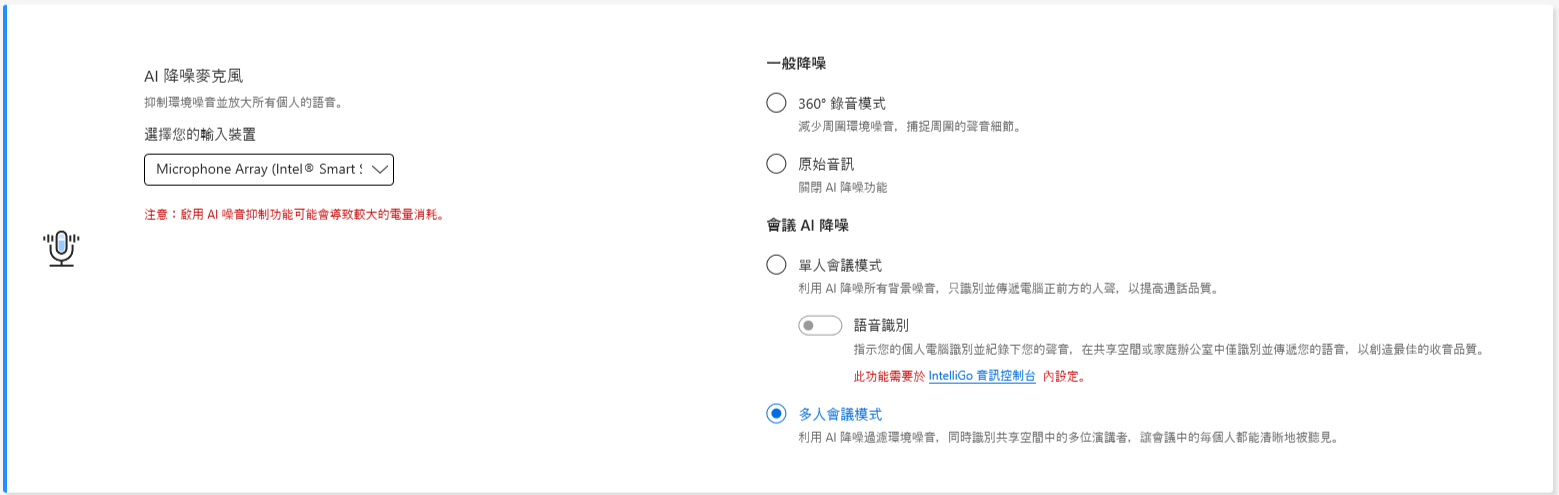Click the 原始音訊 option label
The image size is (1559, 495).
point(826,164)
